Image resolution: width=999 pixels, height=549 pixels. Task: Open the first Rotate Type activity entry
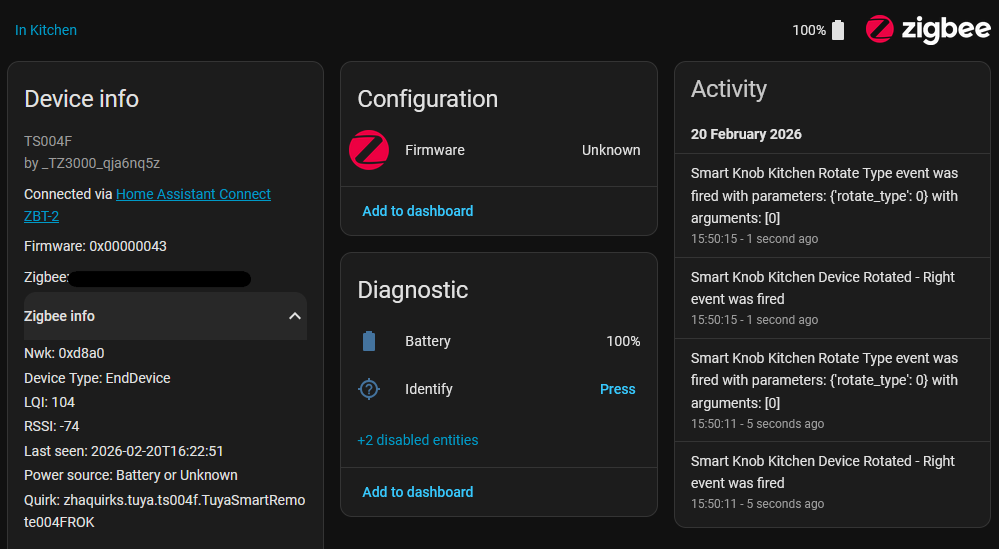[x=824, y=205]
